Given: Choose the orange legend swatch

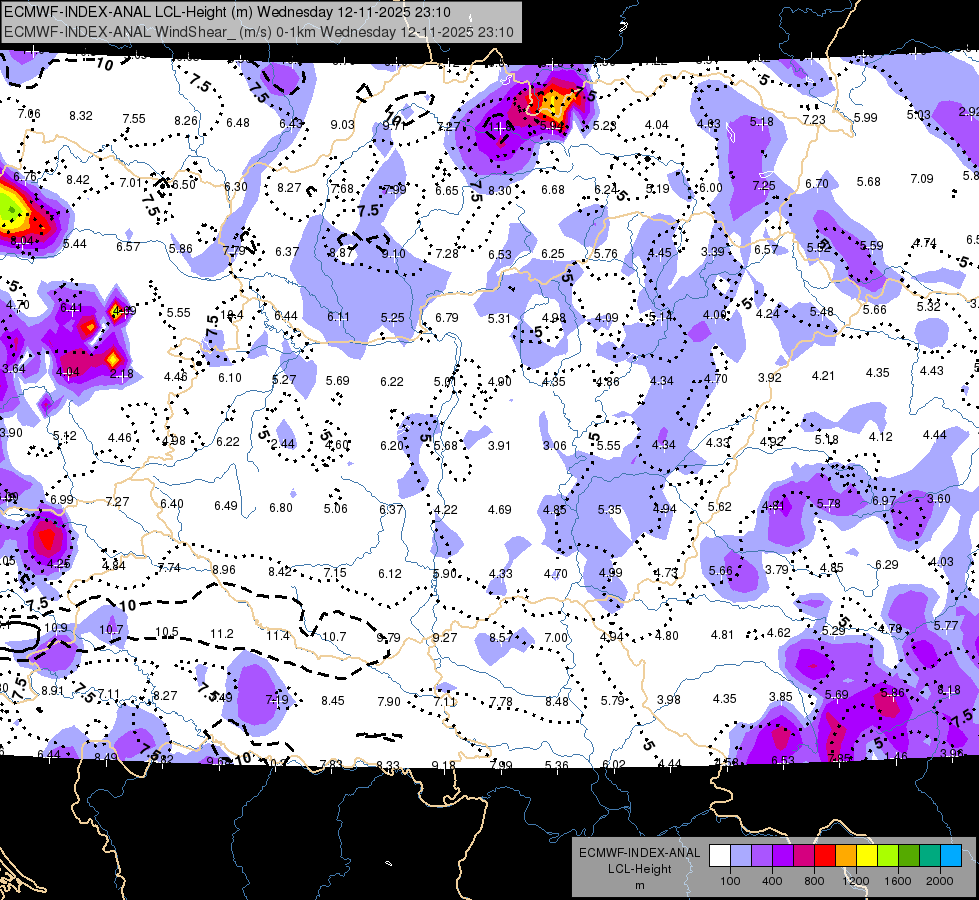Looking at the screenshot, I should pyautogui.click(x=846, y=855).
